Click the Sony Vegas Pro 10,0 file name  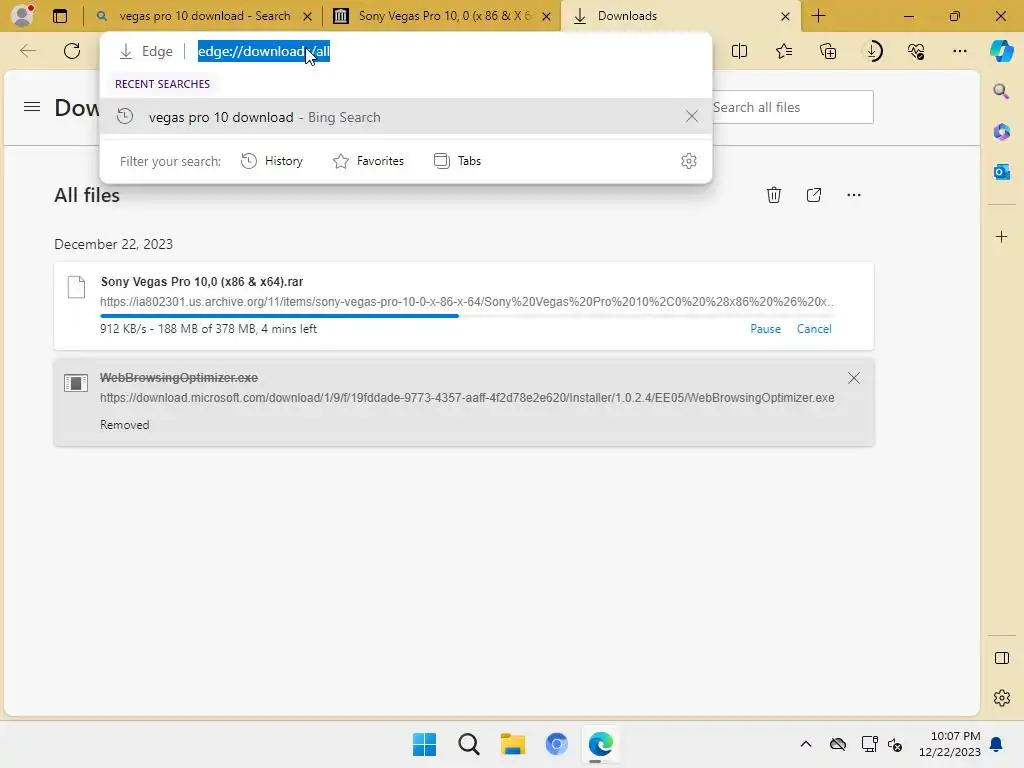tap(202, 281)
